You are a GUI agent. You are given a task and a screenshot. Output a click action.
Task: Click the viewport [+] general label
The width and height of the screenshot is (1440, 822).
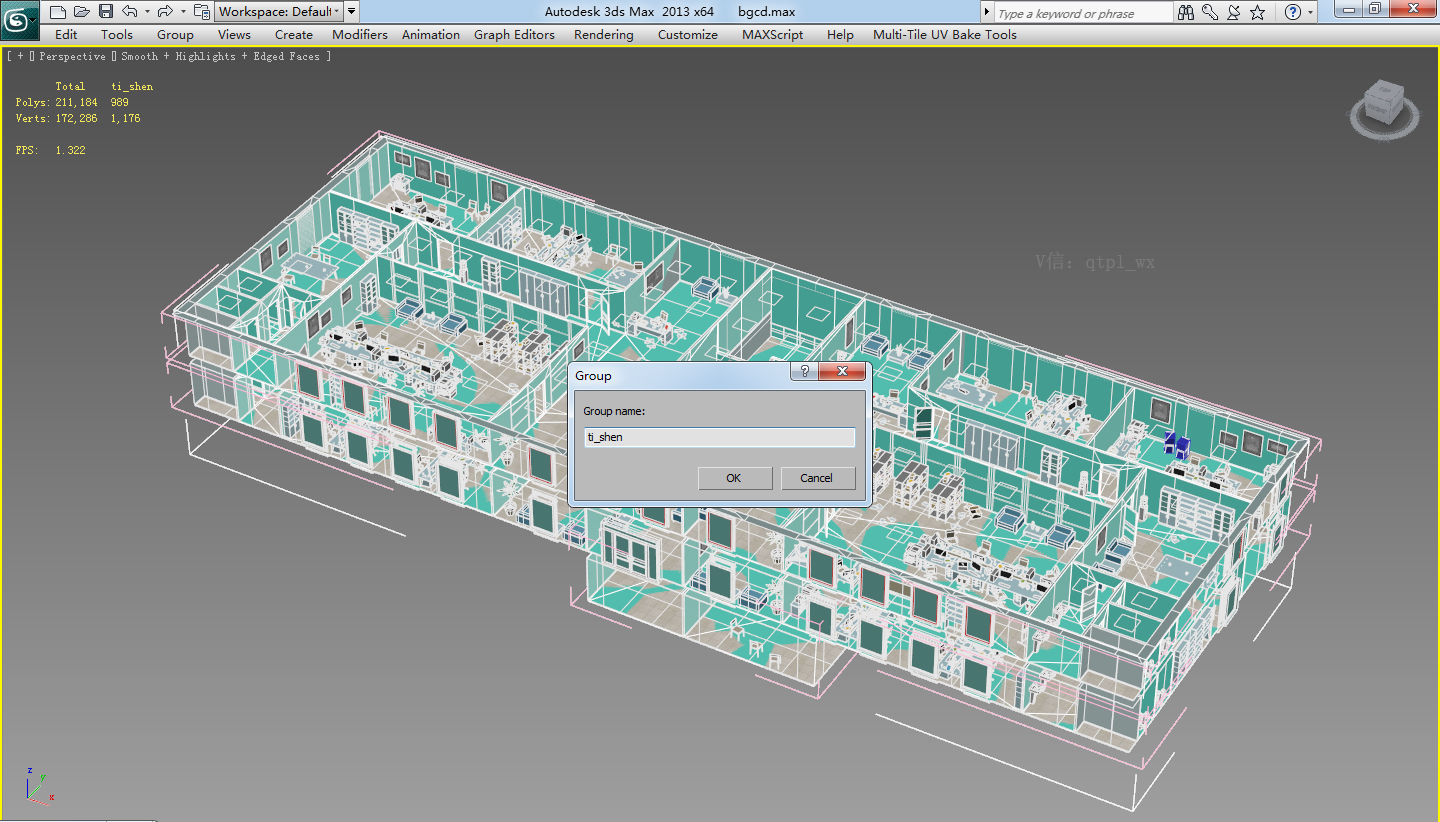pos(21,57)
